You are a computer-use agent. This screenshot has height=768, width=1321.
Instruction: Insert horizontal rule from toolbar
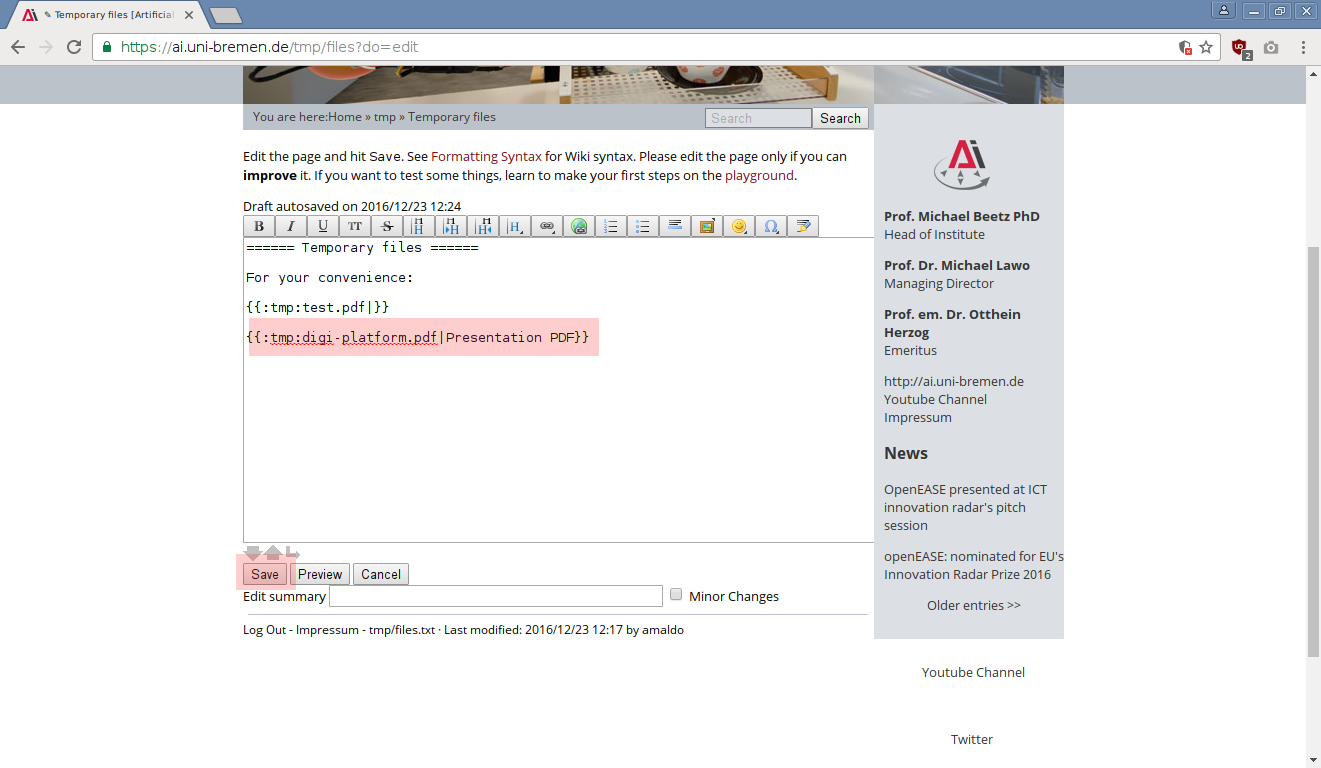[x=675, y=226]
